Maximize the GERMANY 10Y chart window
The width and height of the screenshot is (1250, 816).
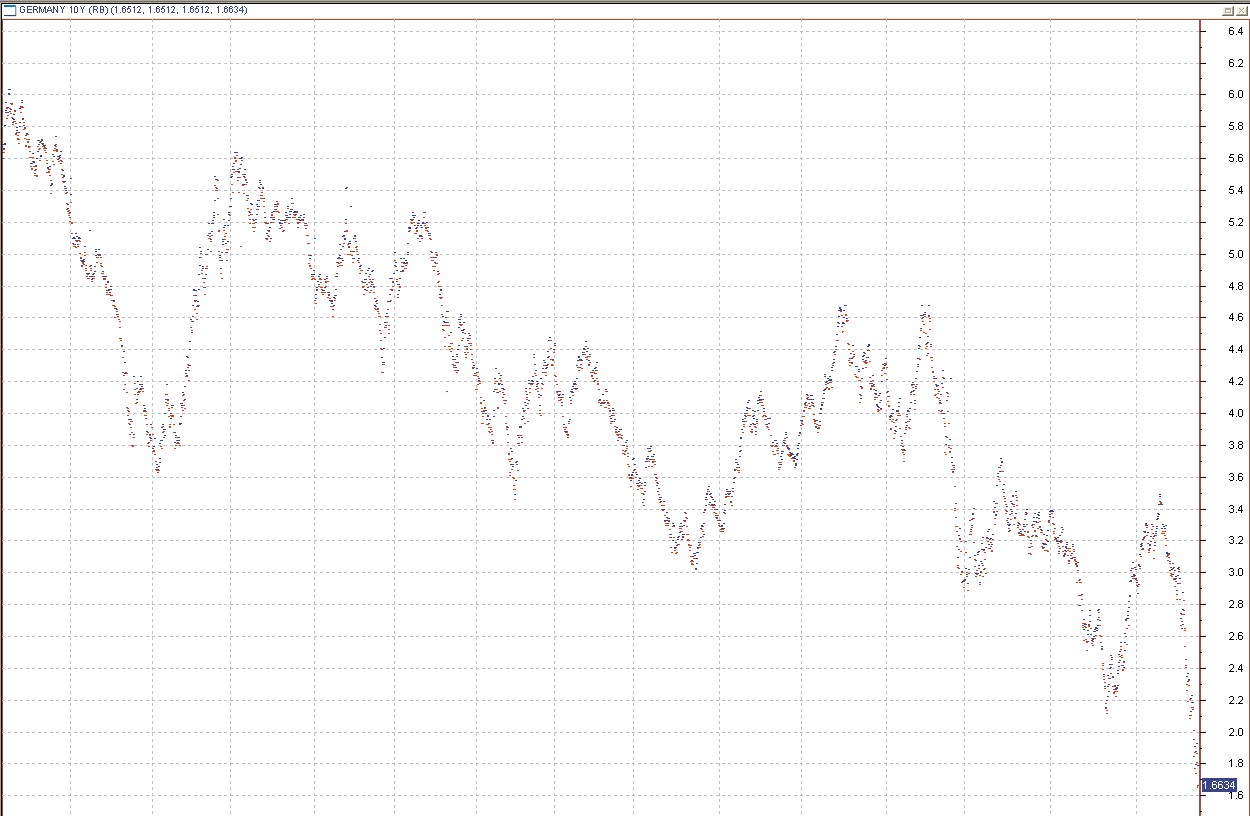click(x=1228, y=9)
